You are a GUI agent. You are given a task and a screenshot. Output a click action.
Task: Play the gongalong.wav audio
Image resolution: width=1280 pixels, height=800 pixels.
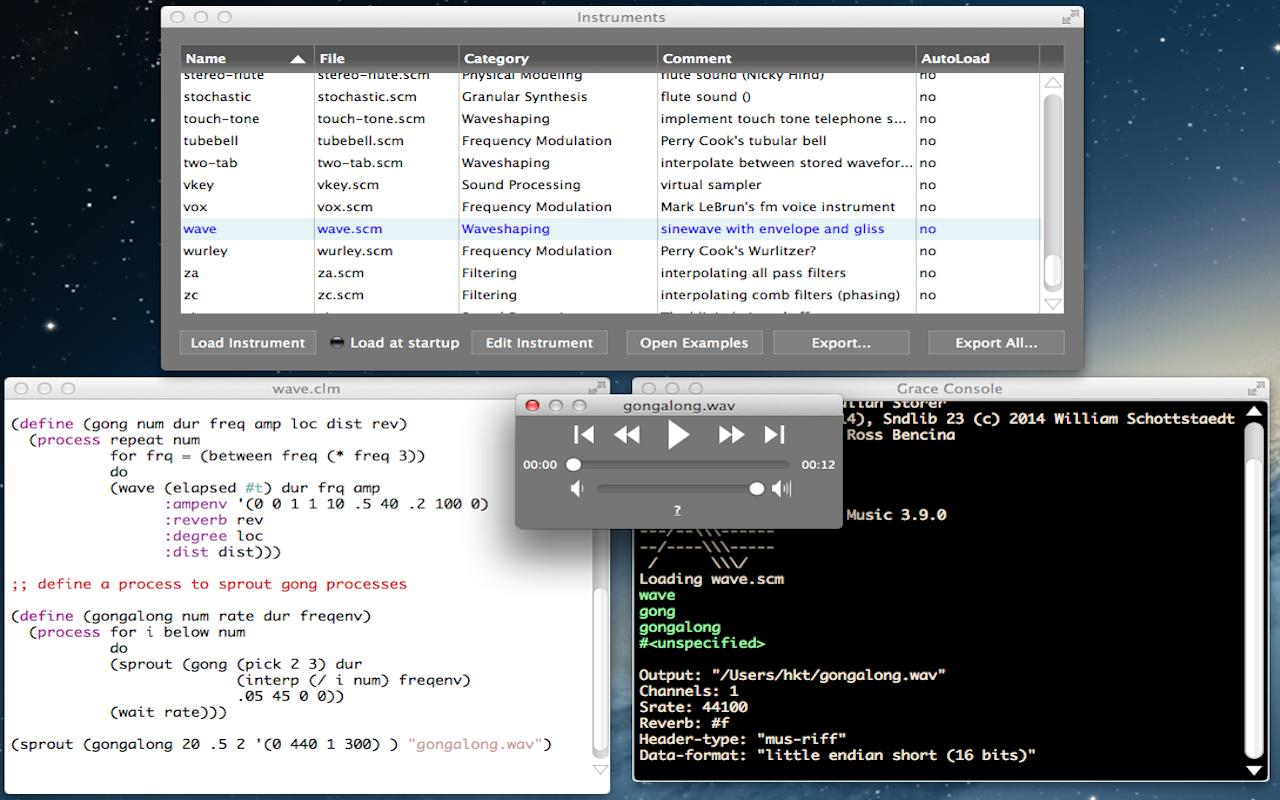tap(678, 434)
